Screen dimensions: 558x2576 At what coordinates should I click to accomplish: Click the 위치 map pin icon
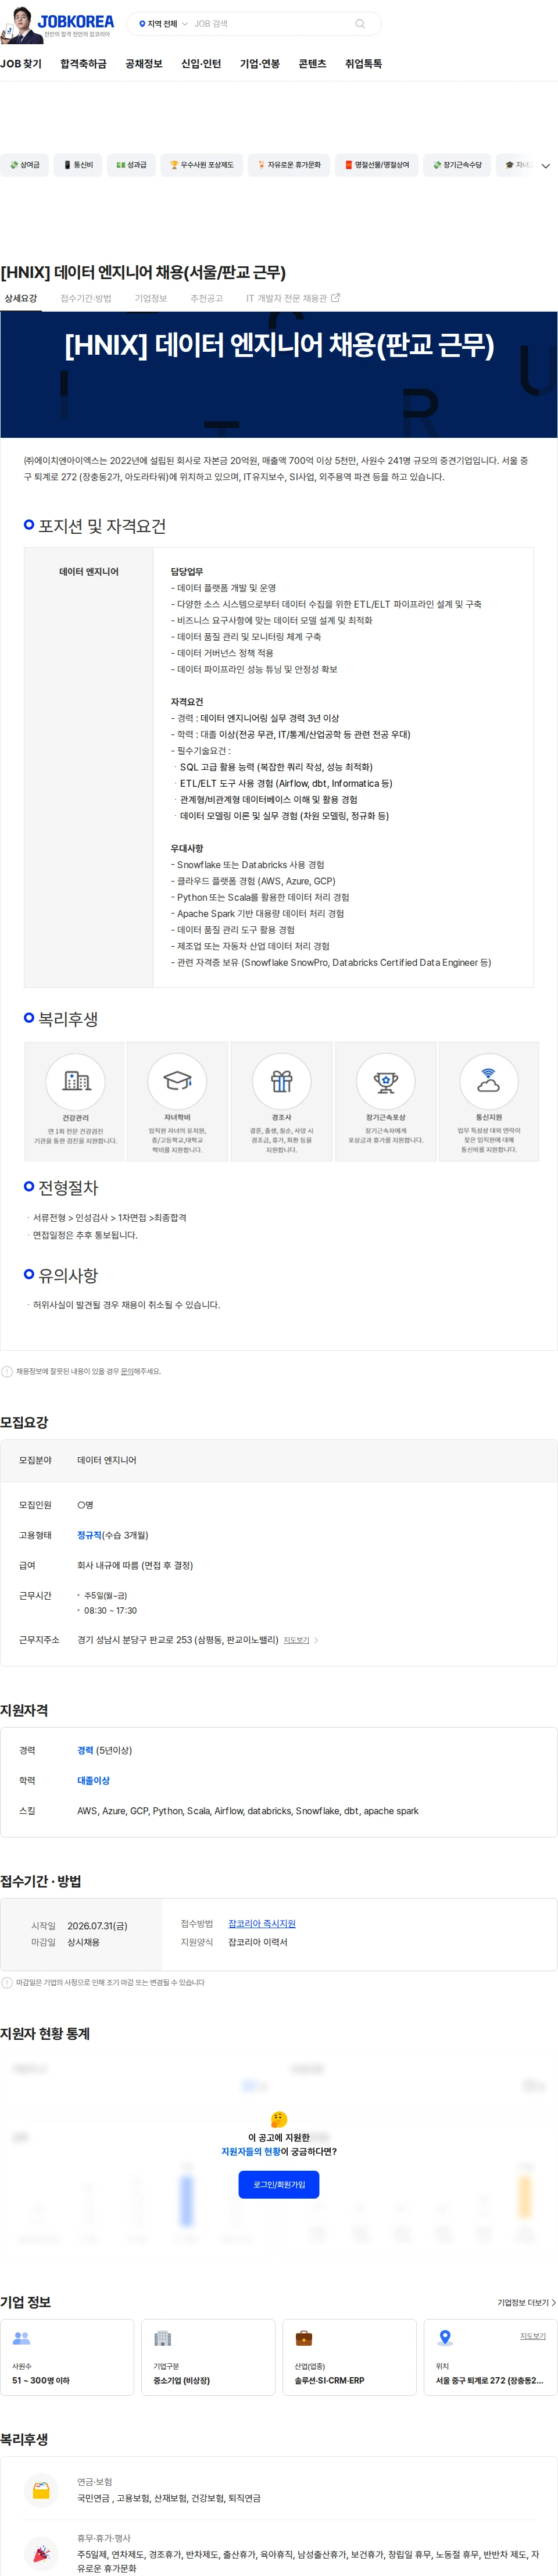[445, 2338]
